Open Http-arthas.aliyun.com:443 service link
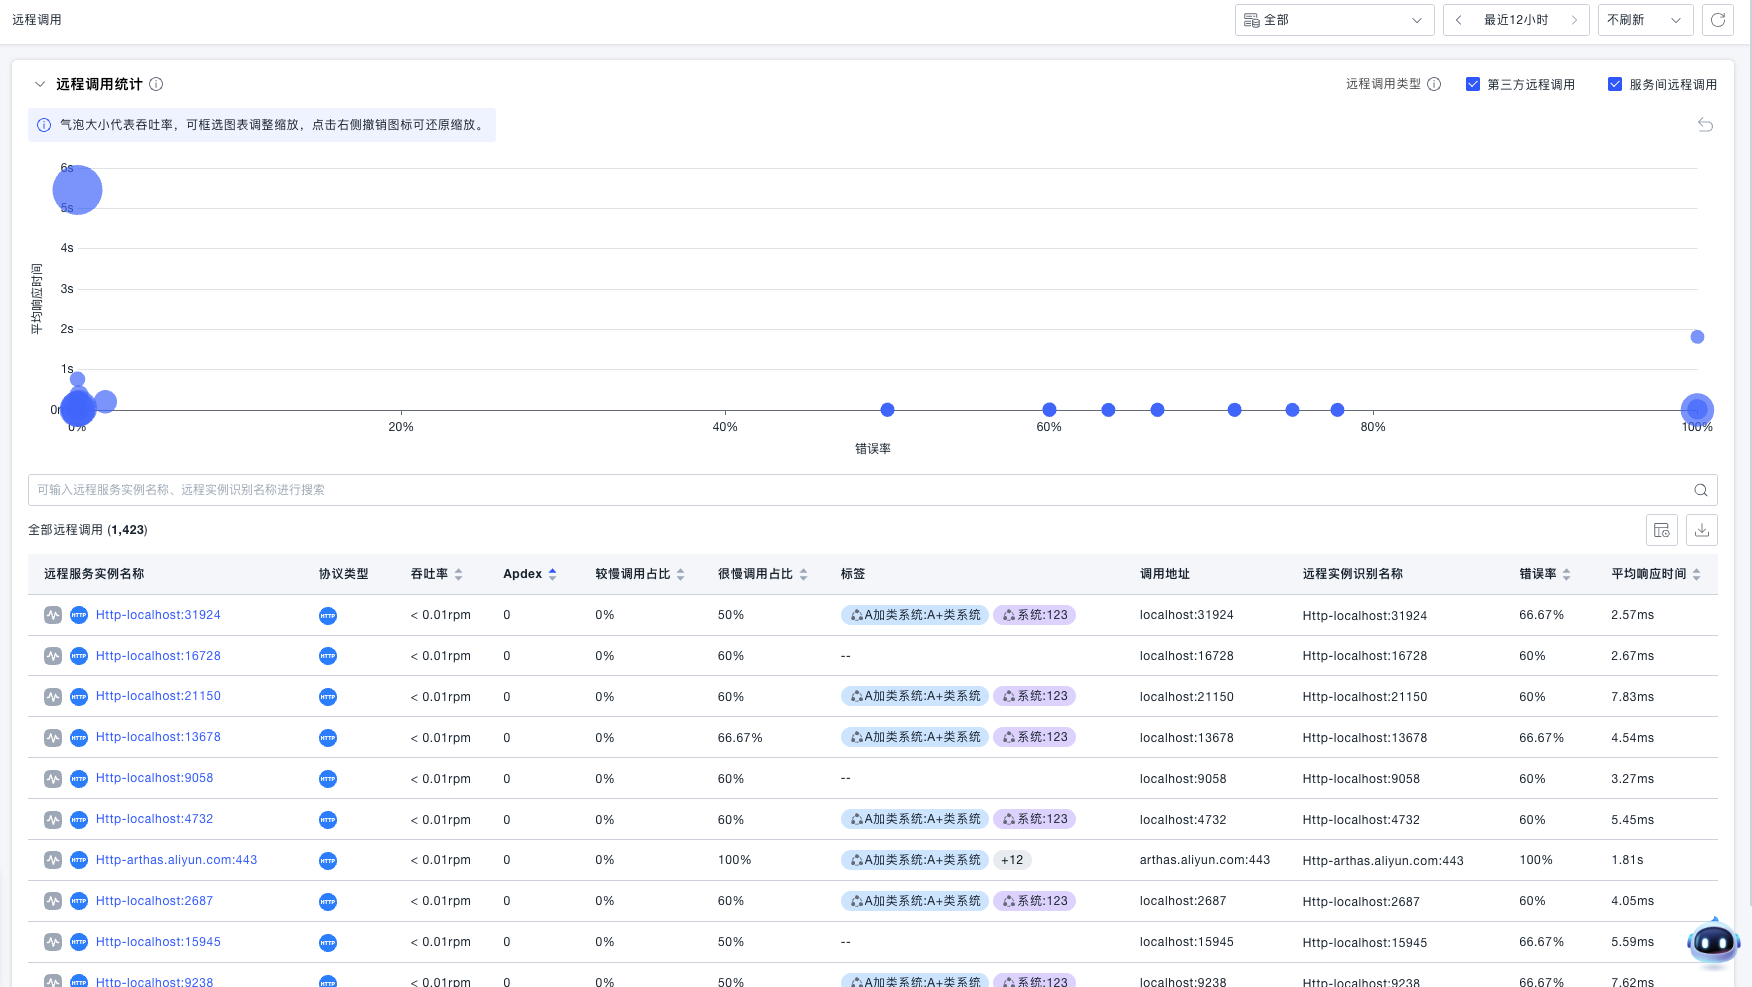 coord(176,860)
